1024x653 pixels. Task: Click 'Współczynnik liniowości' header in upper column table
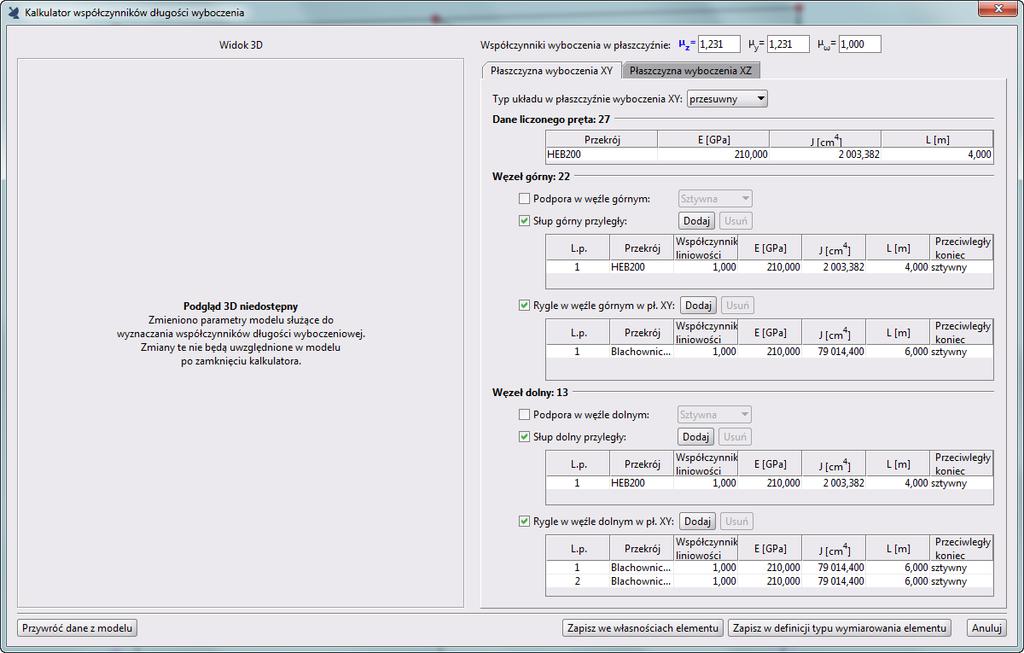point(706,248)
